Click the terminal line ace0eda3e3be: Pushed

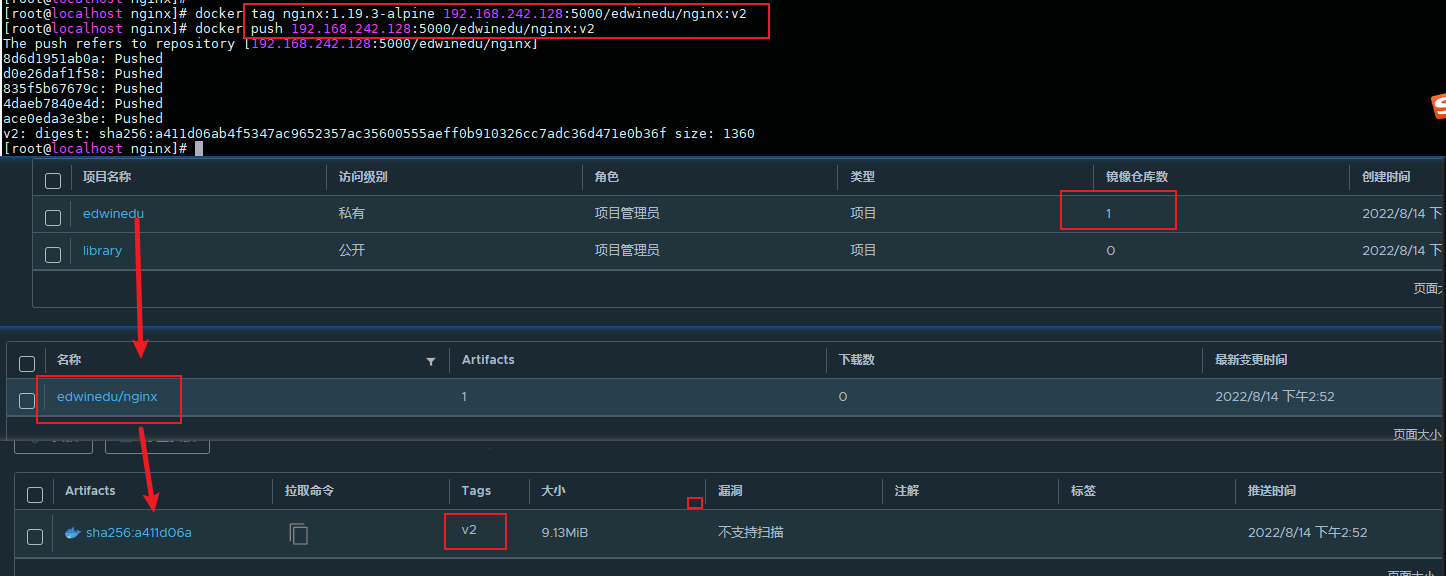click(x=83, y=118)
